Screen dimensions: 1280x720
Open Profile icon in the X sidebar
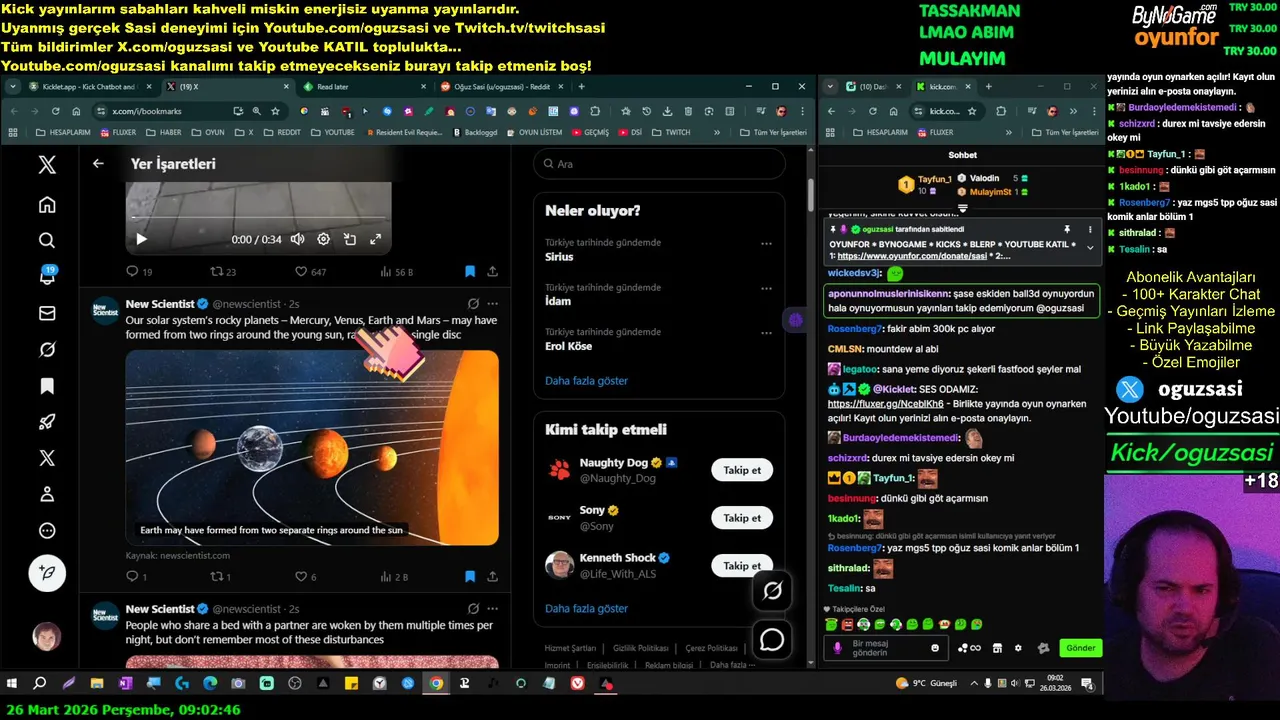47,494
